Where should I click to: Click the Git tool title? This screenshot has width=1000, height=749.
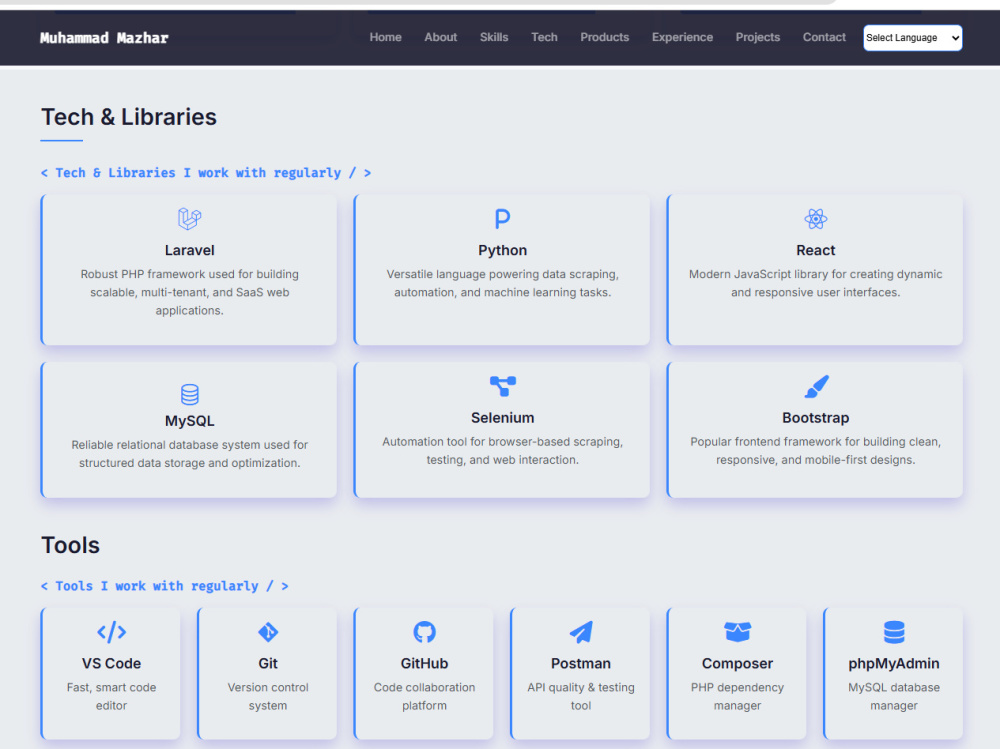click(268, 664)
